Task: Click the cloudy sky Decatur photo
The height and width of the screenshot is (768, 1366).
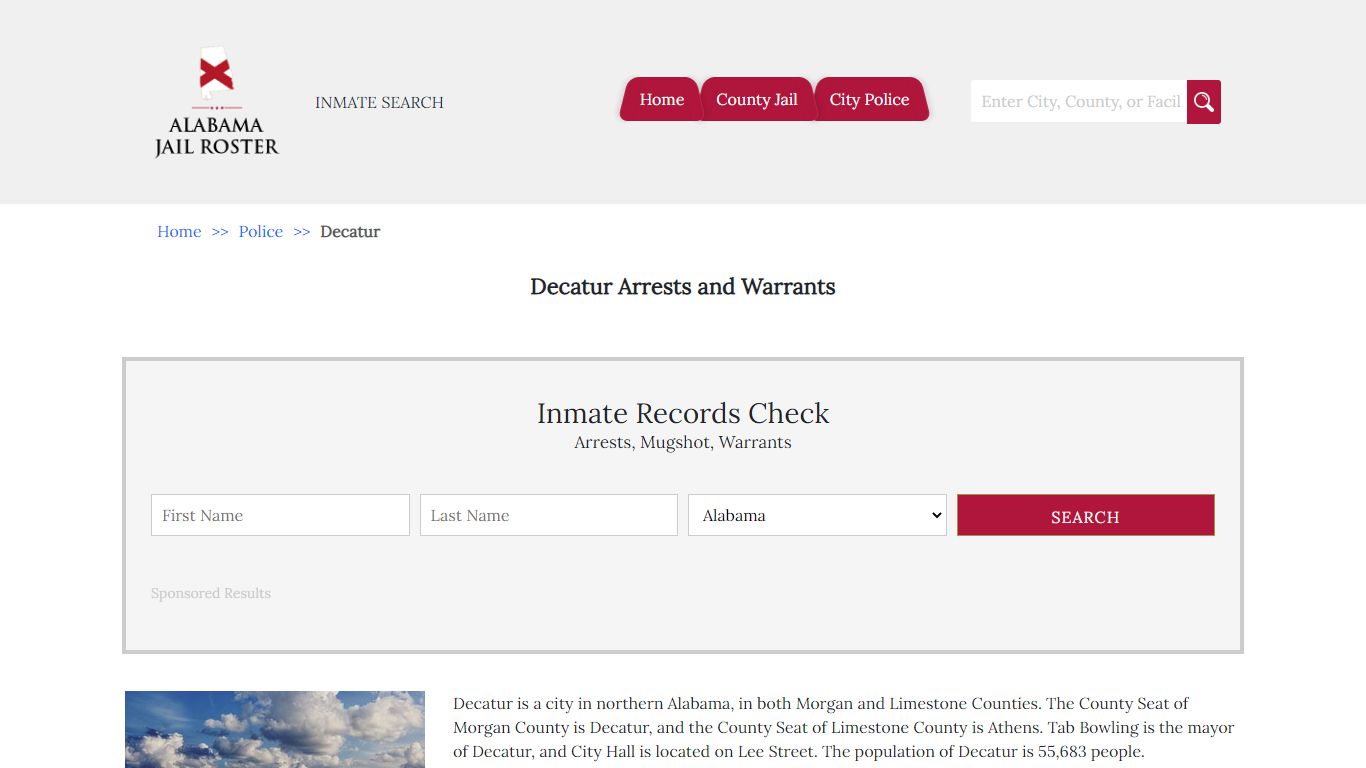Action: [x=275, y=729]
